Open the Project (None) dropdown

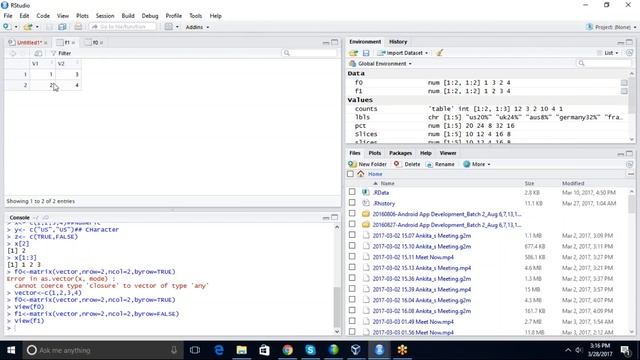(611, 27)
